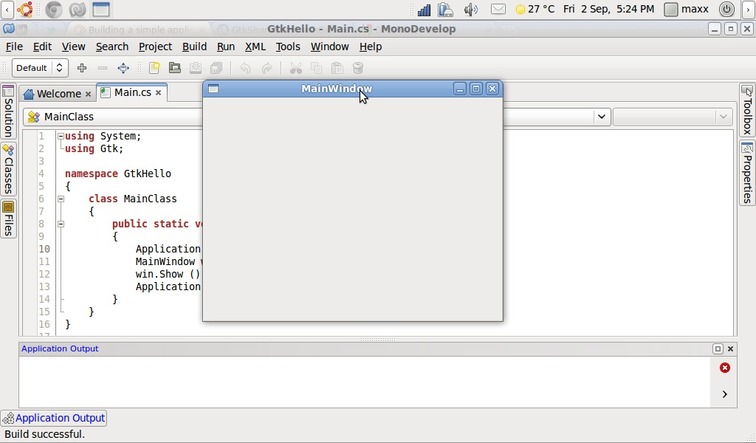
Task: Expand the MainClass class selector dropdown arrow
Action: coord(601,116)
